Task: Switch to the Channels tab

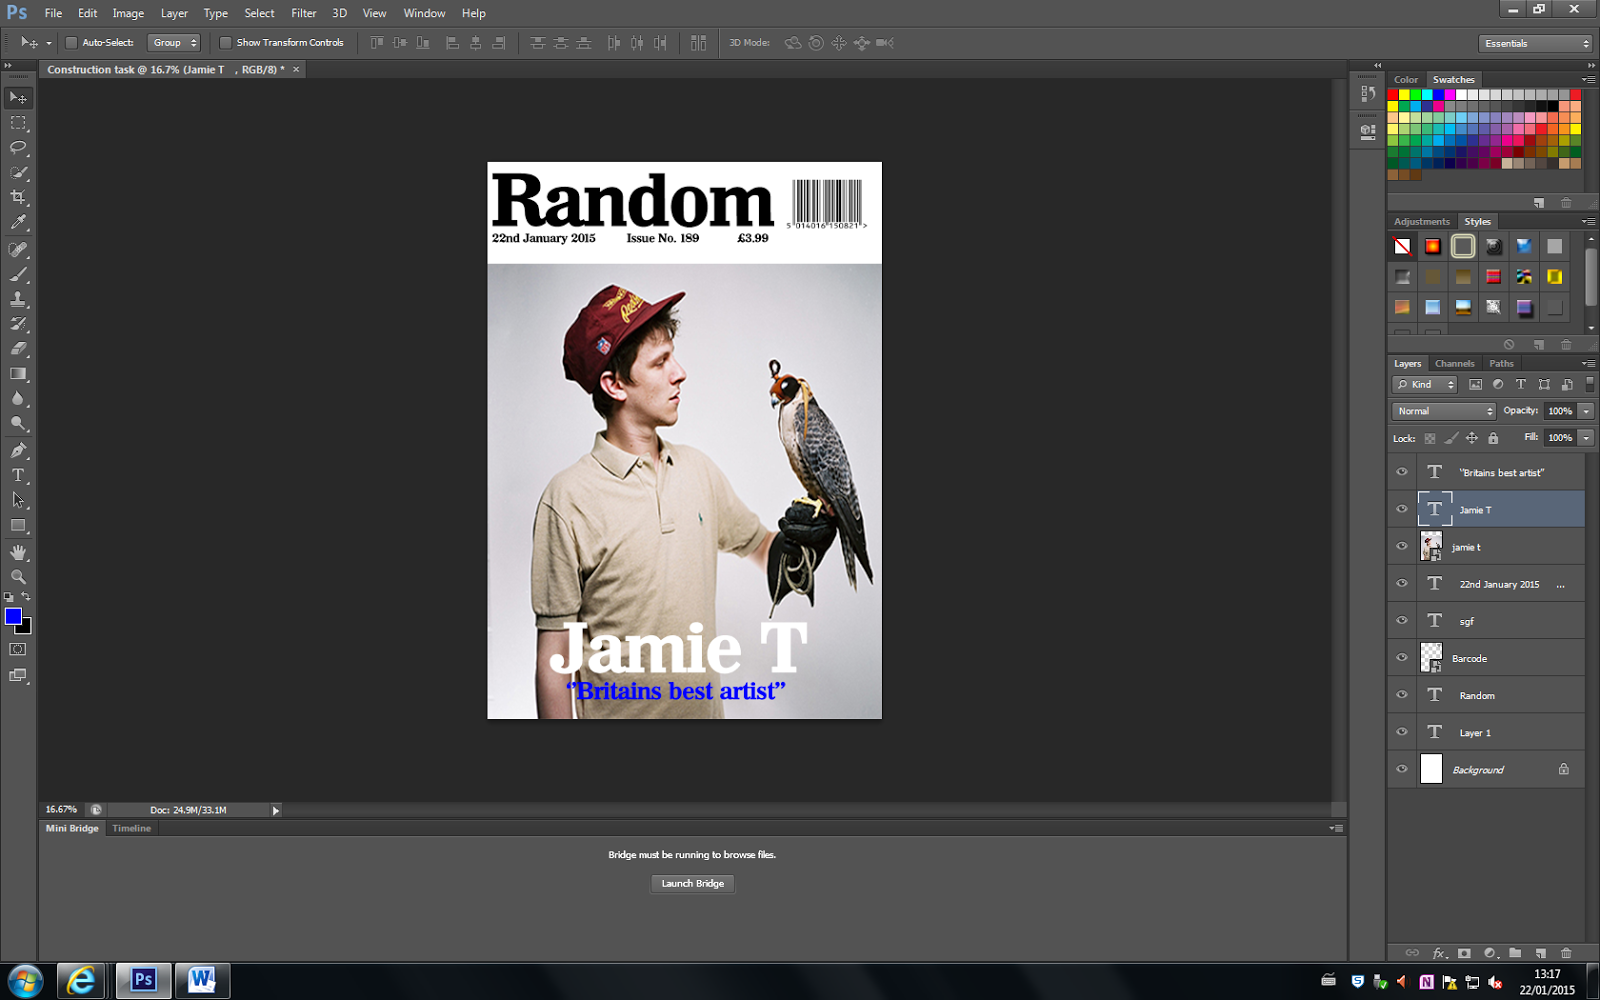Action: [1454, 363]
